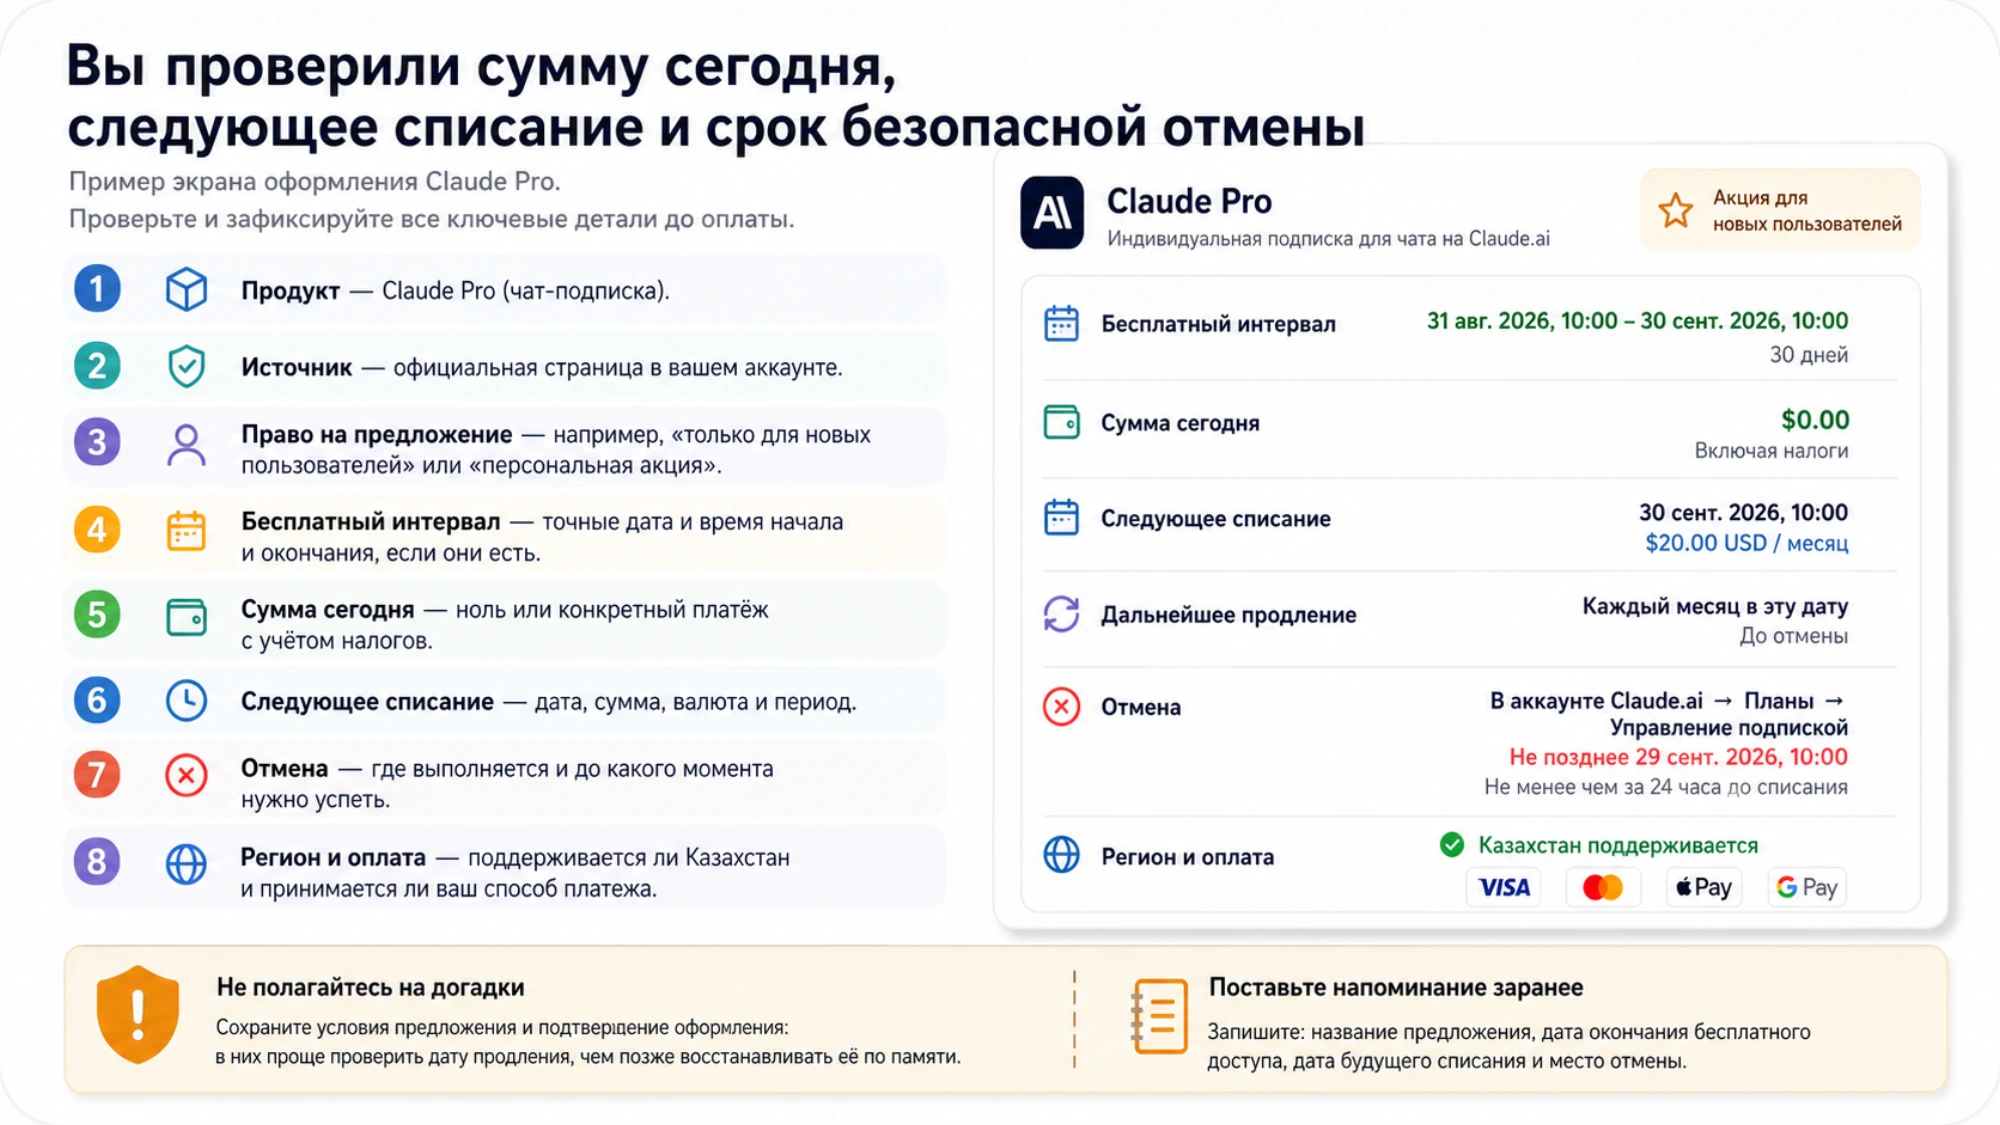Click the До отмены label
Image resolution: width=2000 pixels, height=1125 pixels.
[1793, 636]
